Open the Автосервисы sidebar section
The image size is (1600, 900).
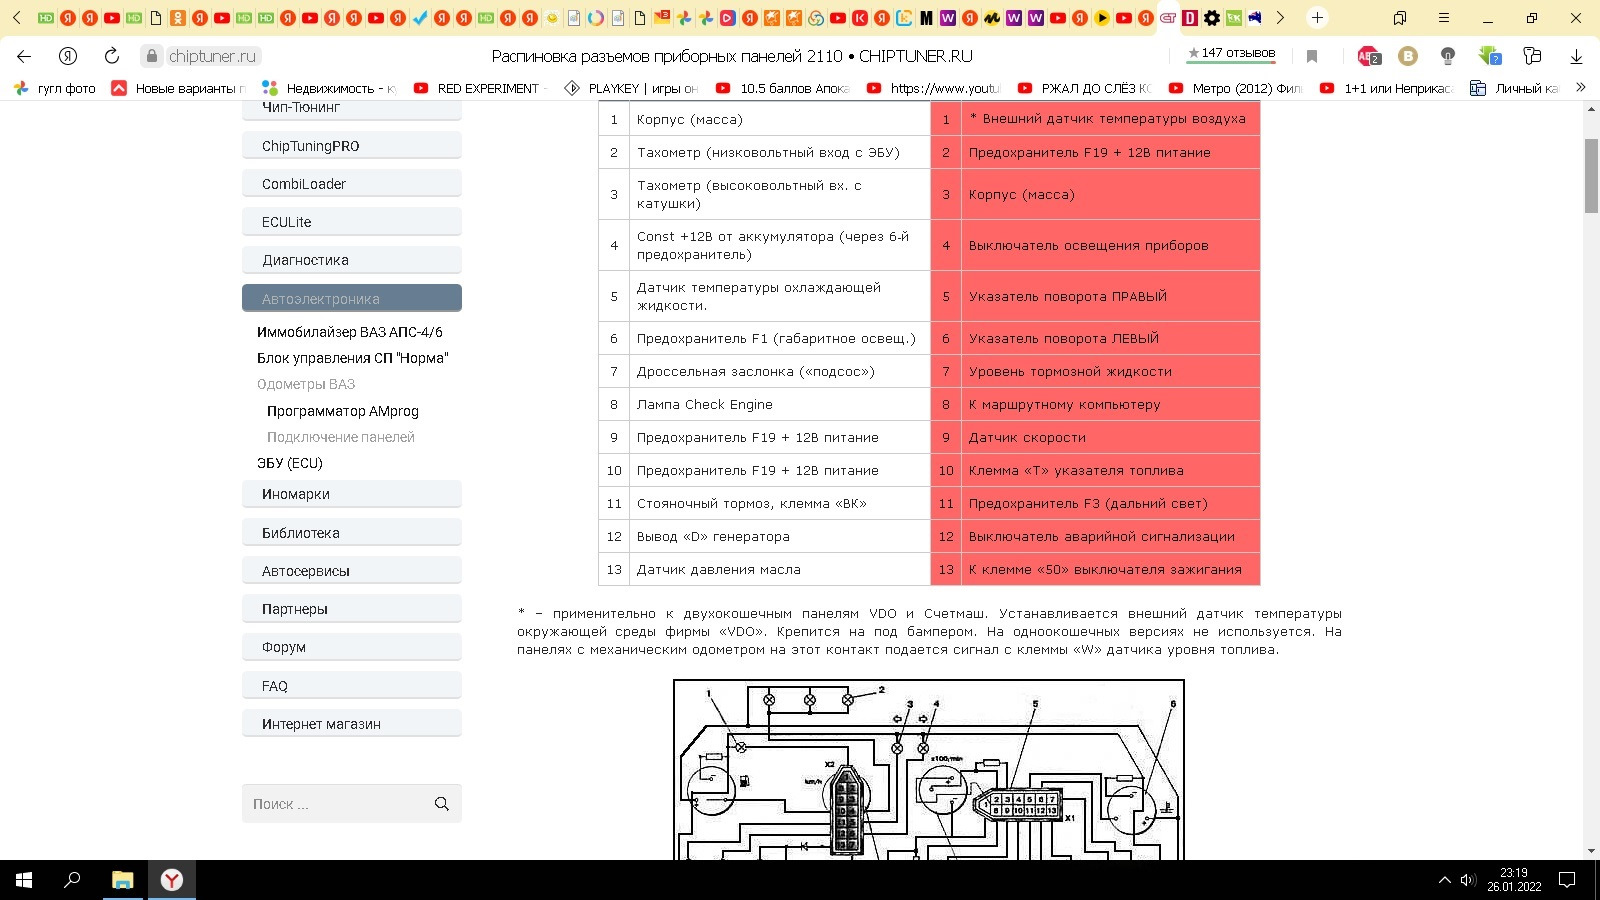click(x=352, y=571)
